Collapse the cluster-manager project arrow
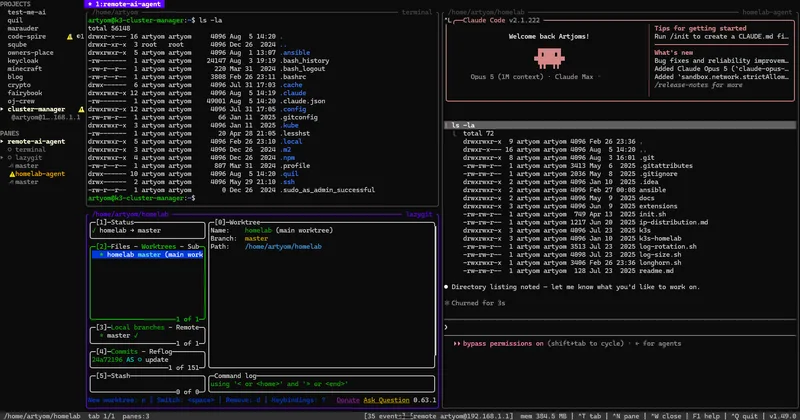This screenshot has width=800, height=420. (3, 109)
